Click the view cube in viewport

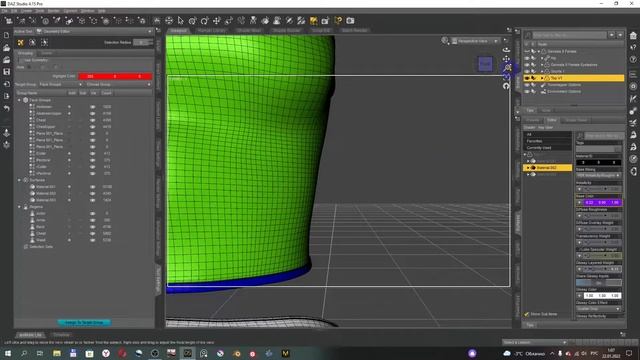(x=485, y=64)
